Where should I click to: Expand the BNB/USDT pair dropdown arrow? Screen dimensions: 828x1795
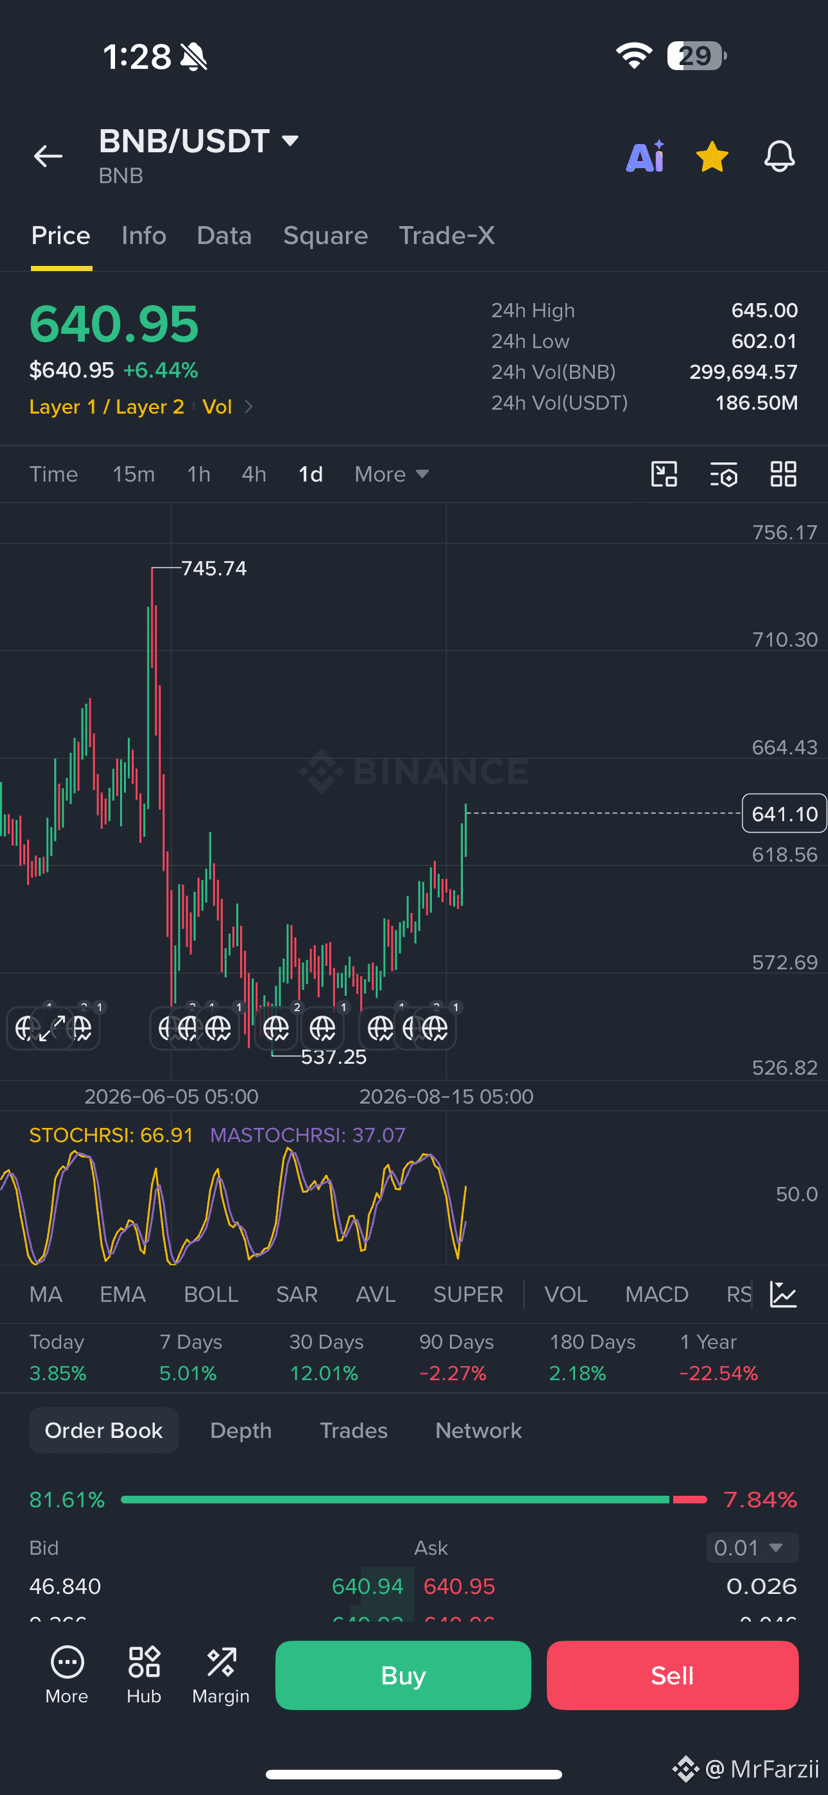coord(290,141)
